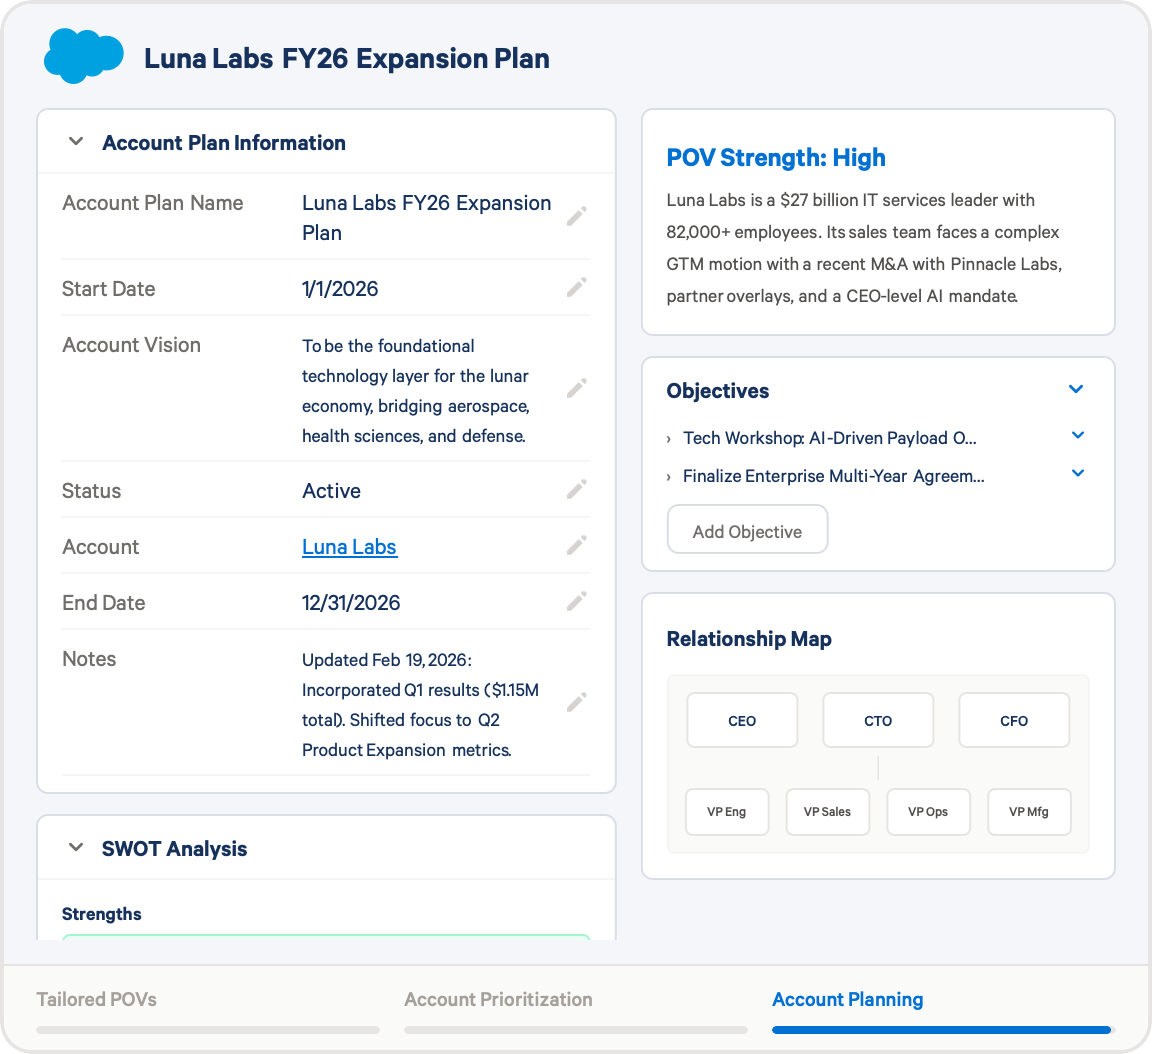1152x1054 pixels.
Task: Open the Account Prioritization tab
Action: click(498, 999)
